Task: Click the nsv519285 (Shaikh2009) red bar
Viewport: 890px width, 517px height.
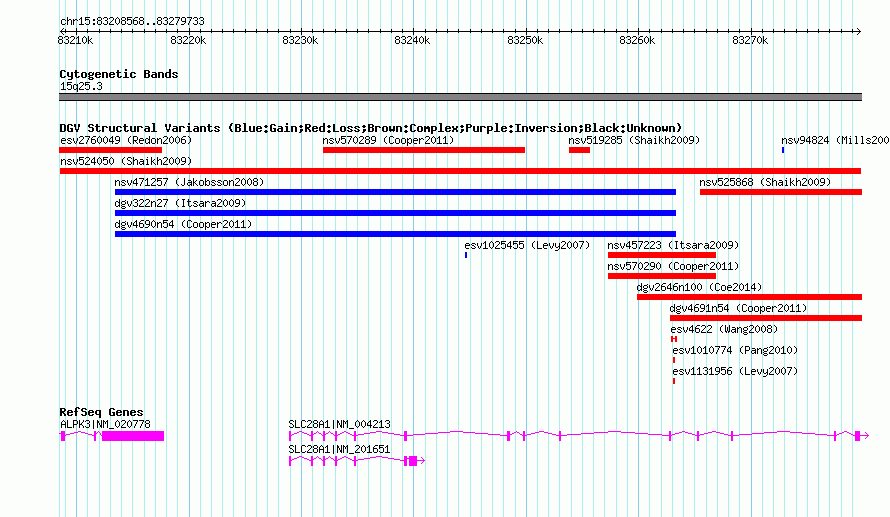Action: 580,150
